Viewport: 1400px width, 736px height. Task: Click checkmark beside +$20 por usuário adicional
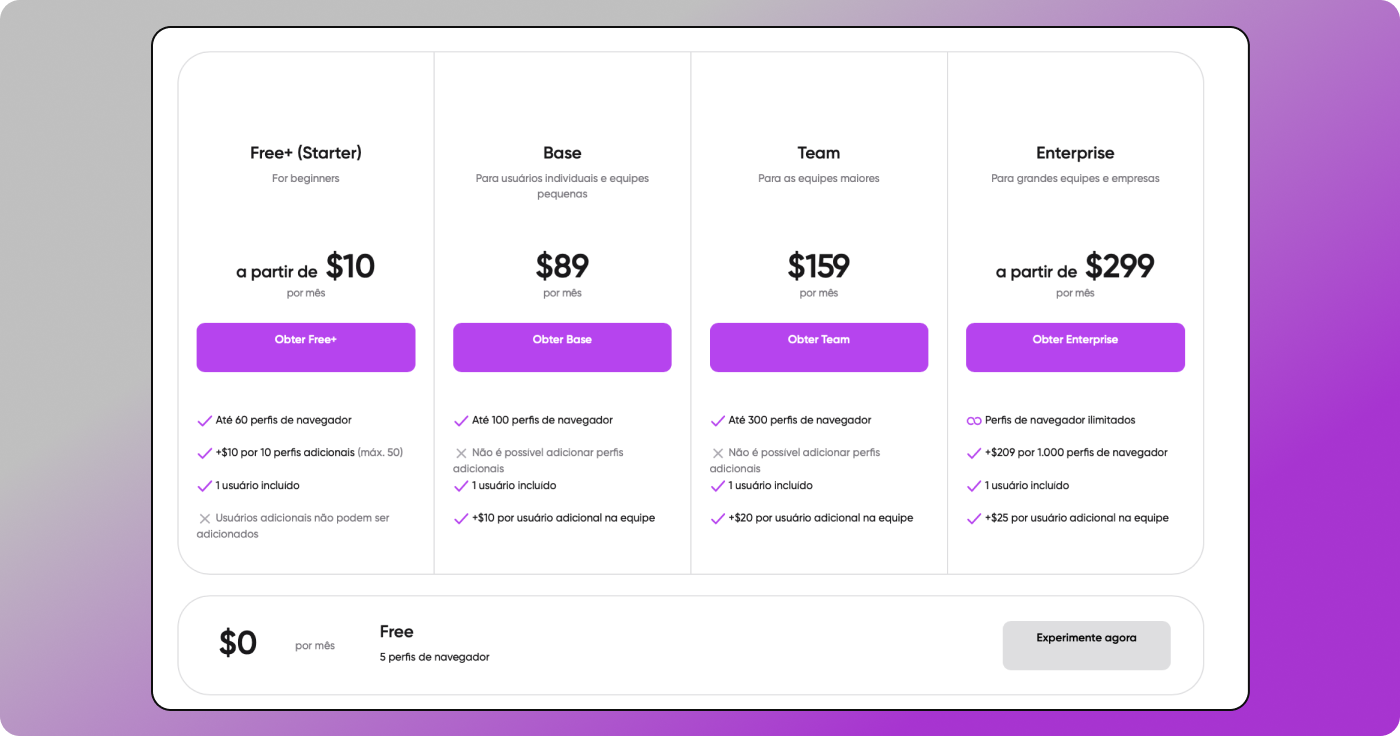click(718, 519)
